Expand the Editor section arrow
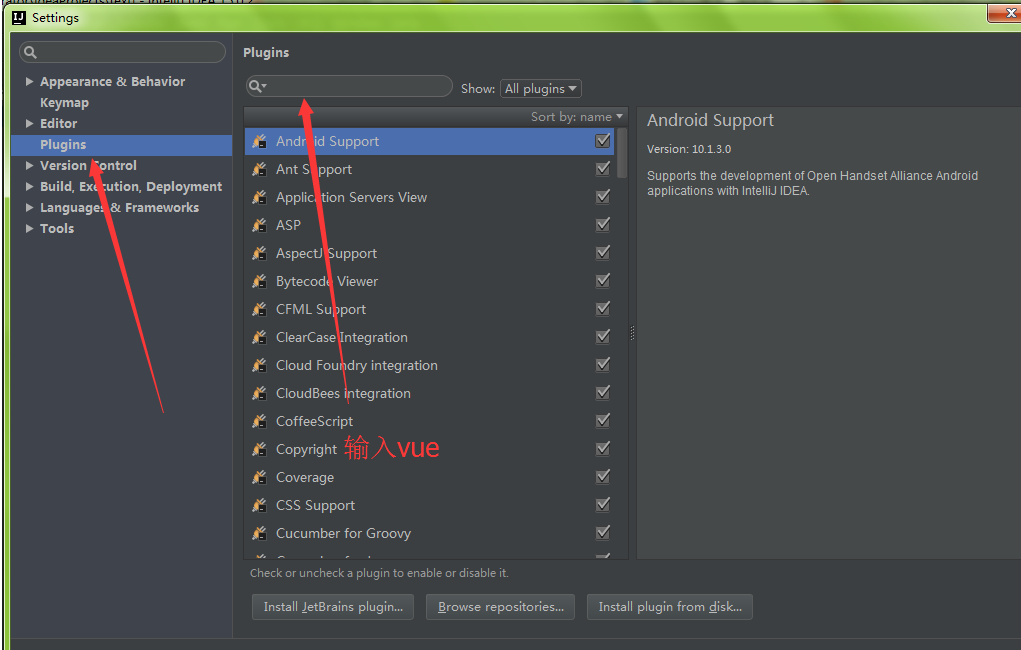Viewport: 1021px width, 650px height. (x=29, y=123)
